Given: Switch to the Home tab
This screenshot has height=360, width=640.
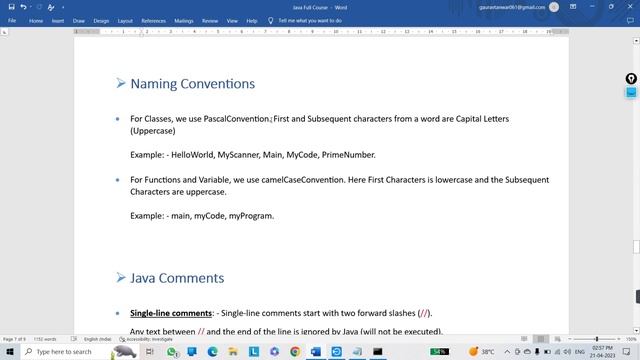Looking at the screenshot, I should click(36, 20).
